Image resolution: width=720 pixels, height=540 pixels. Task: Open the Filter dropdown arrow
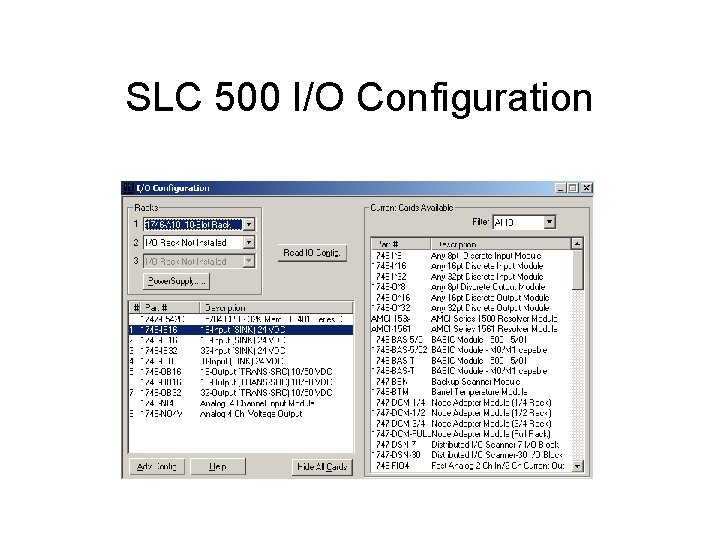click(x=550, y=222)
